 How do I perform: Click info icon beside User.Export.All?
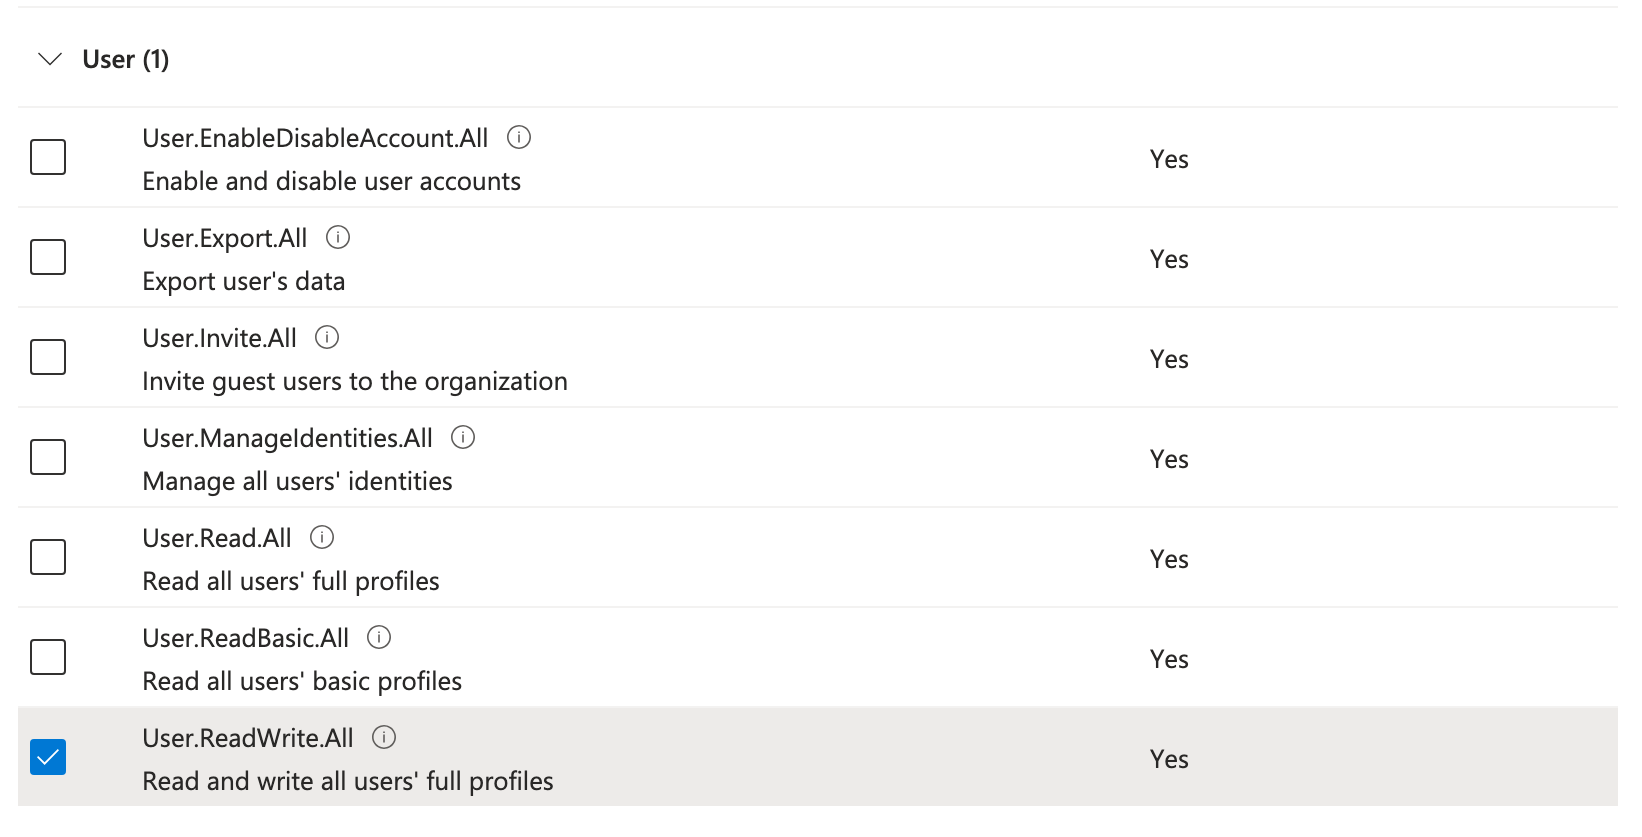click(x=338, y=237)
